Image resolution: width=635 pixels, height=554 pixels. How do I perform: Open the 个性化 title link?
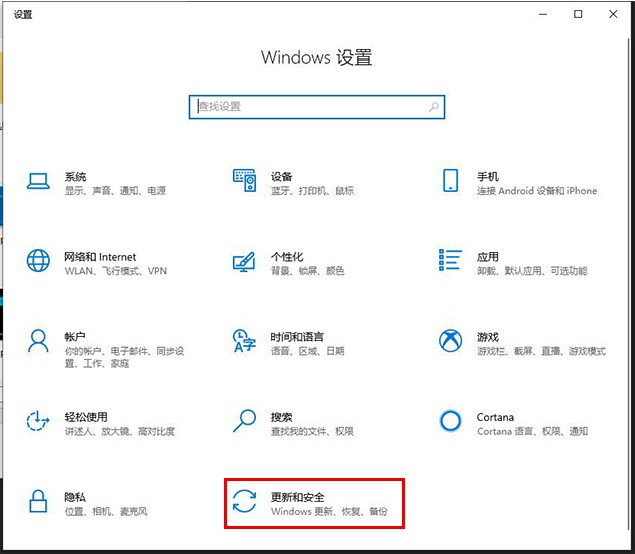[x=287, y=257]
